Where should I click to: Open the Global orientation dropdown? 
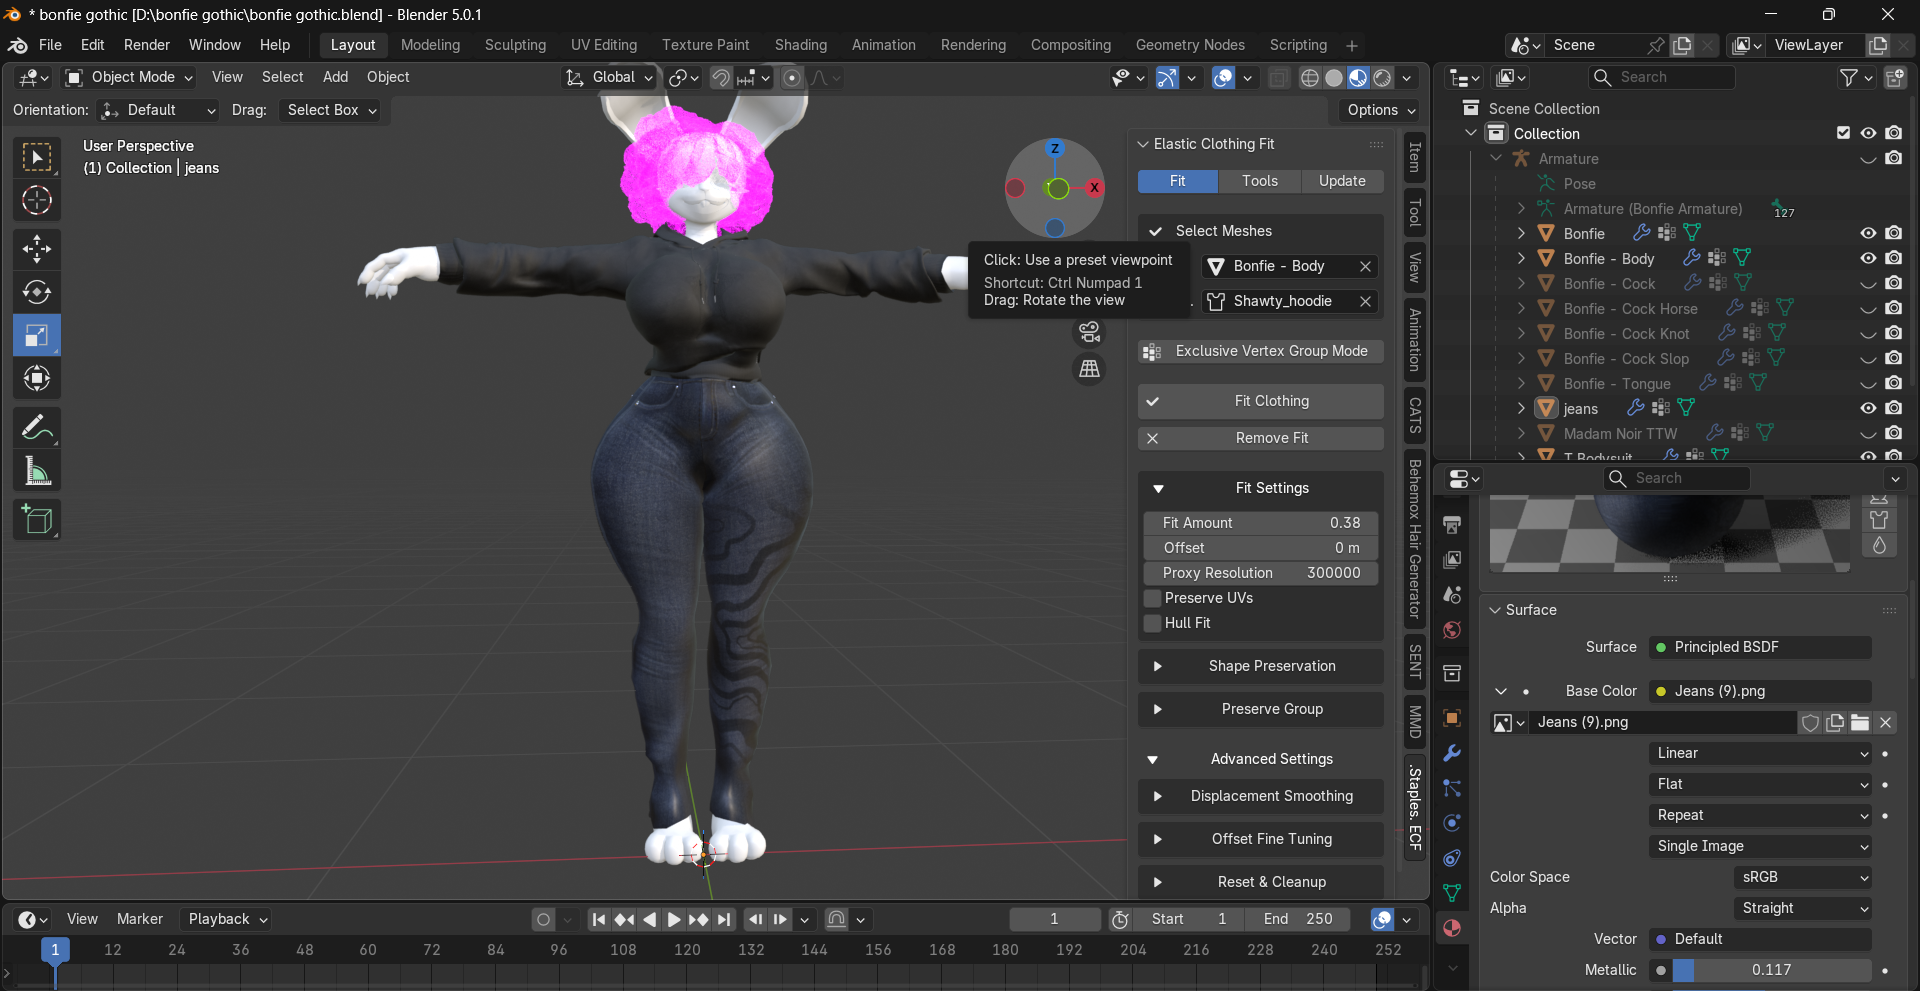[x=609, y=77]
